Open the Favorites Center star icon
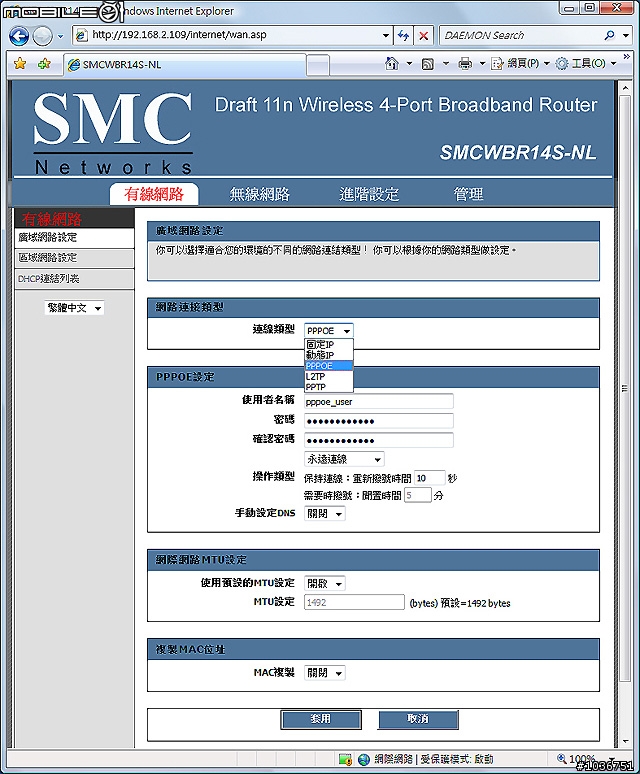This screenshot has width=640, height=774. click(x=20, y=64)
